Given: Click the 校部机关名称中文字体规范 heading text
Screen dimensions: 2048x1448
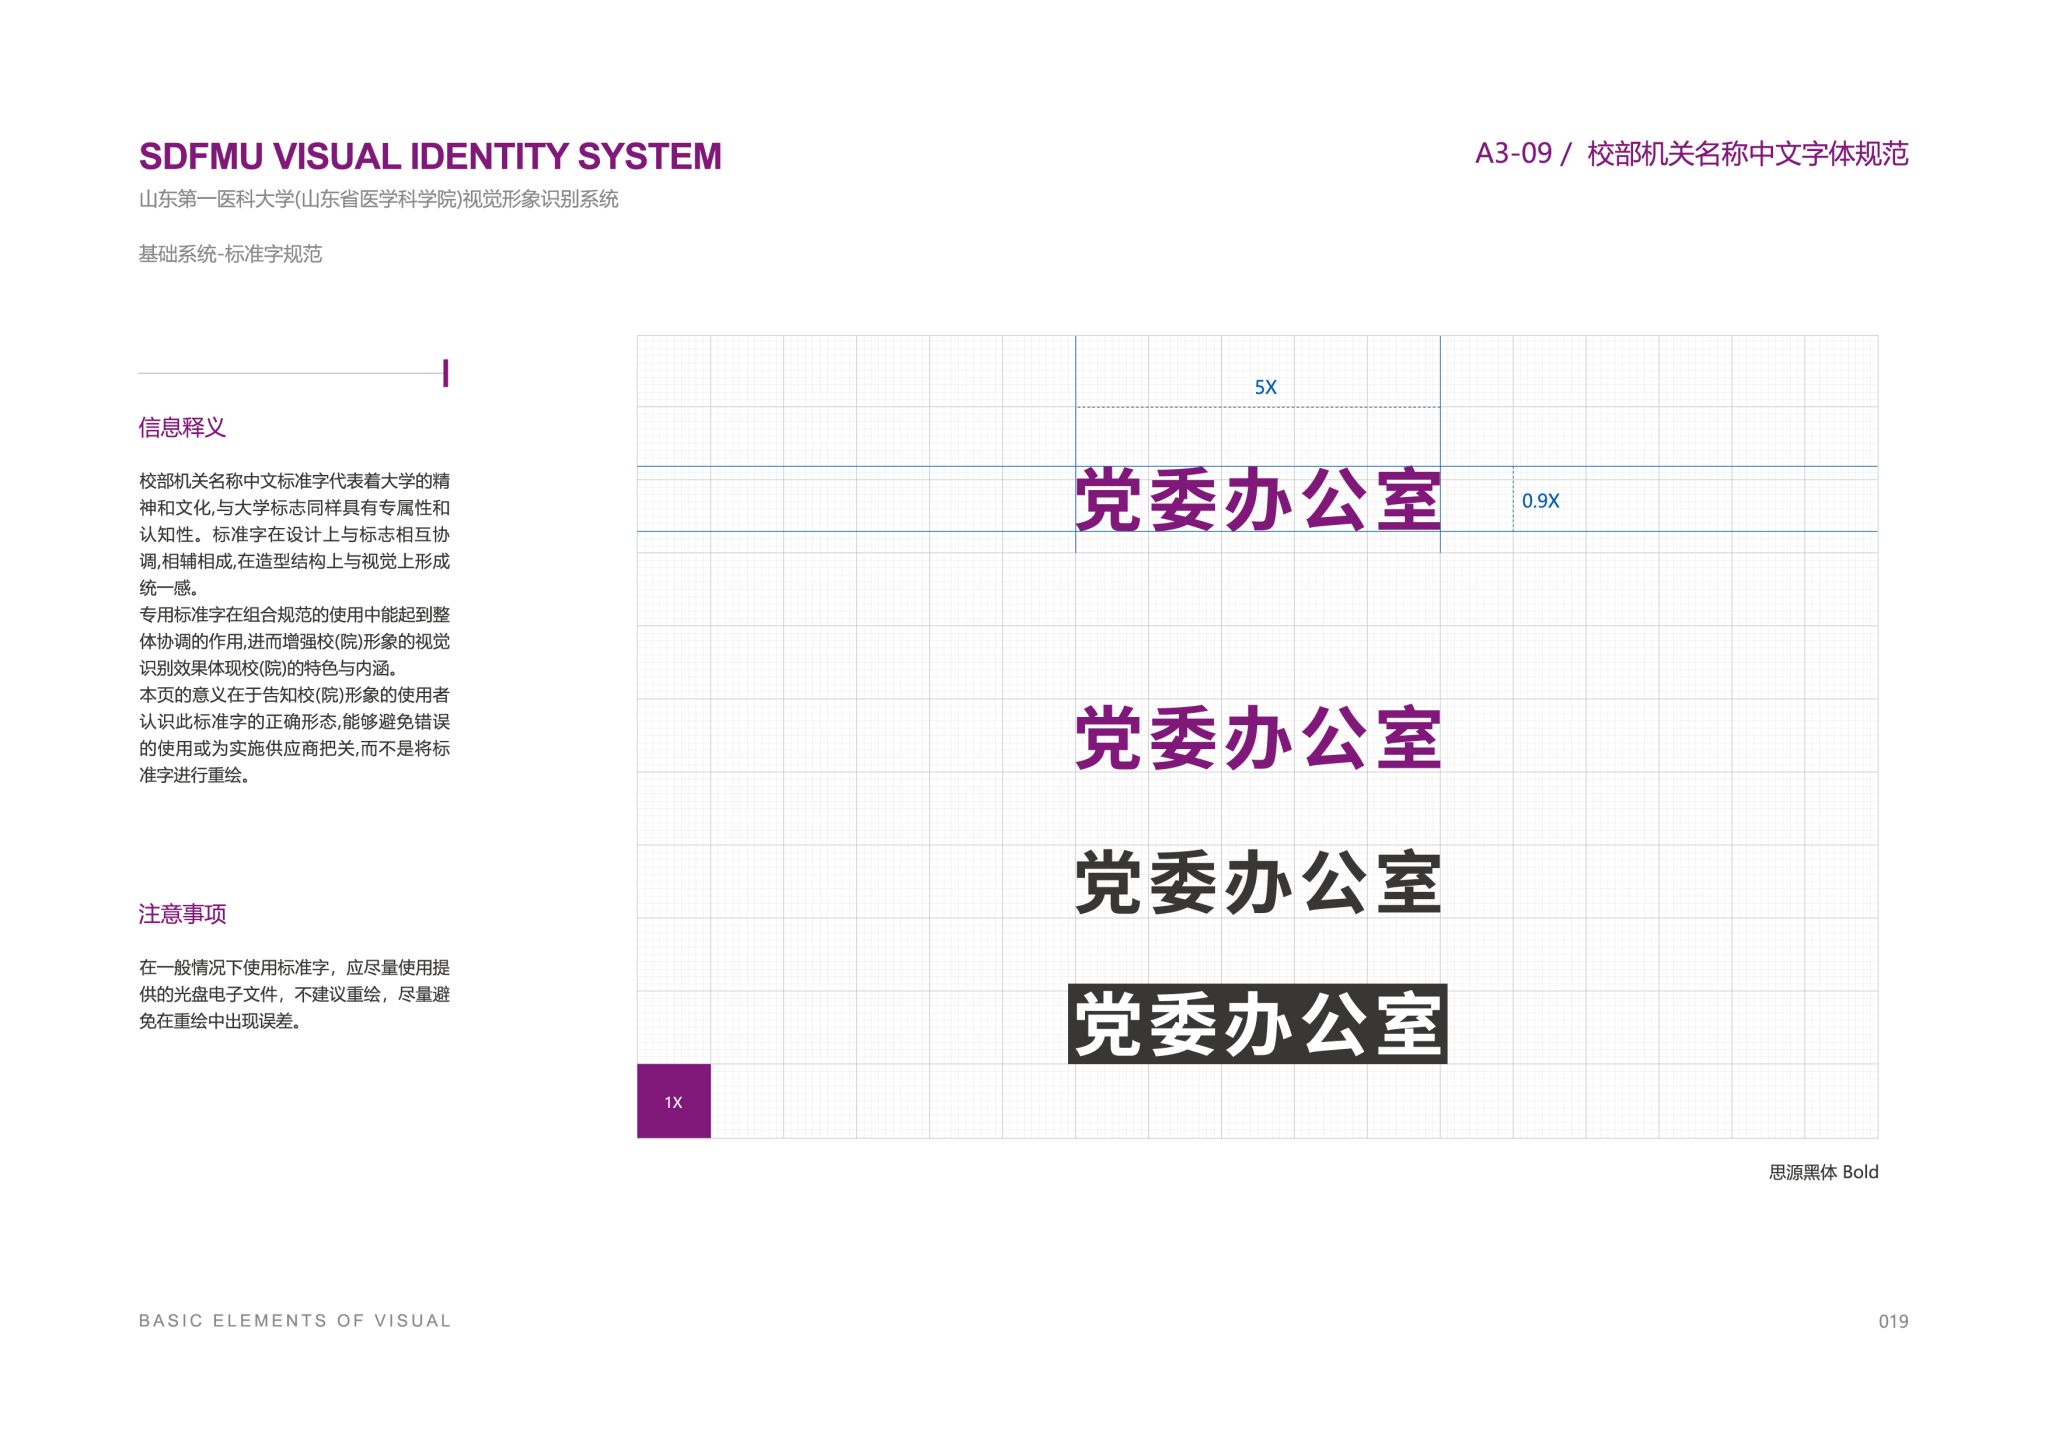Looking at the screenshot, I should pos(1747,154).
